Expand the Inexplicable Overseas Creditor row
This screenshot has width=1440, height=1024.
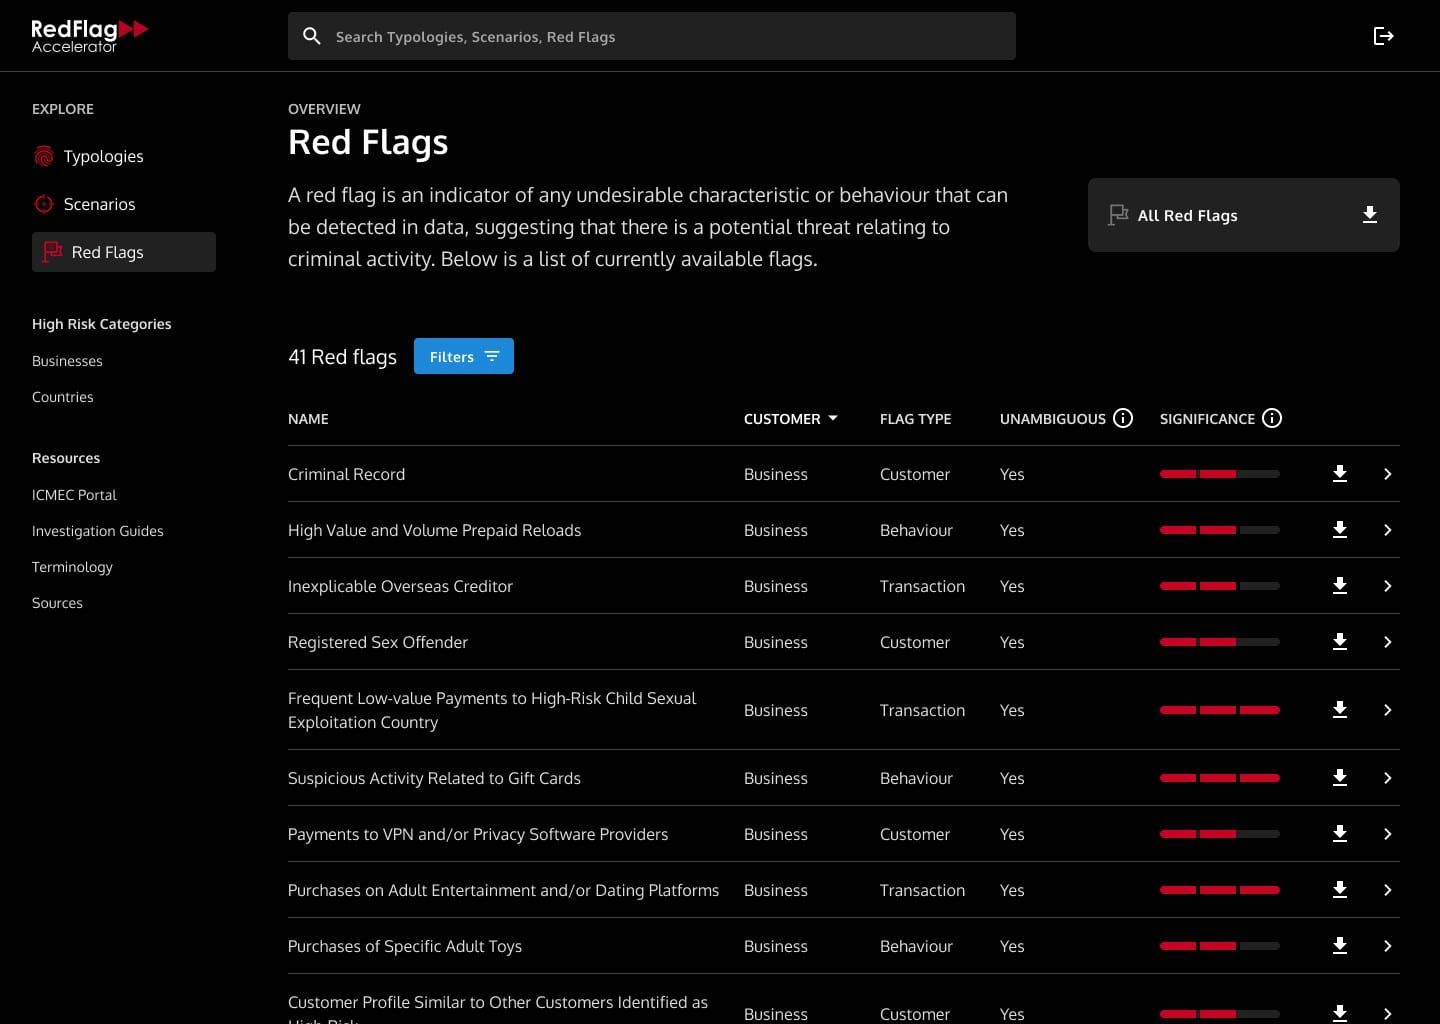pyautogui.click(x=1388, y=586)
